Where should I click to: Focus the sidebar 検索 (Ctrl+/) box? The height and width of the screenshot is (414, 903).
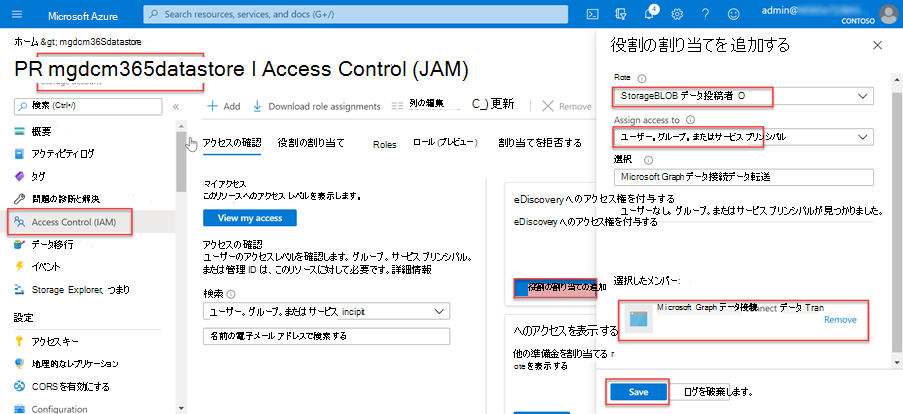(x=88, y=107)
